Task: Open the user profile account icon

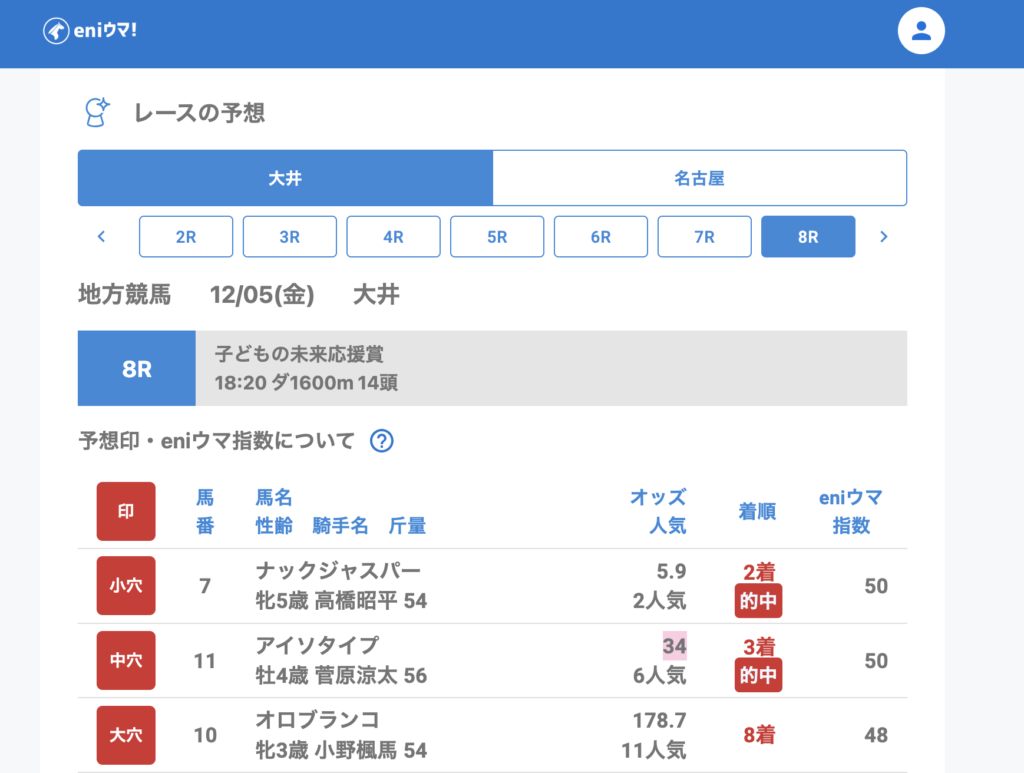Action: (921, 31)
